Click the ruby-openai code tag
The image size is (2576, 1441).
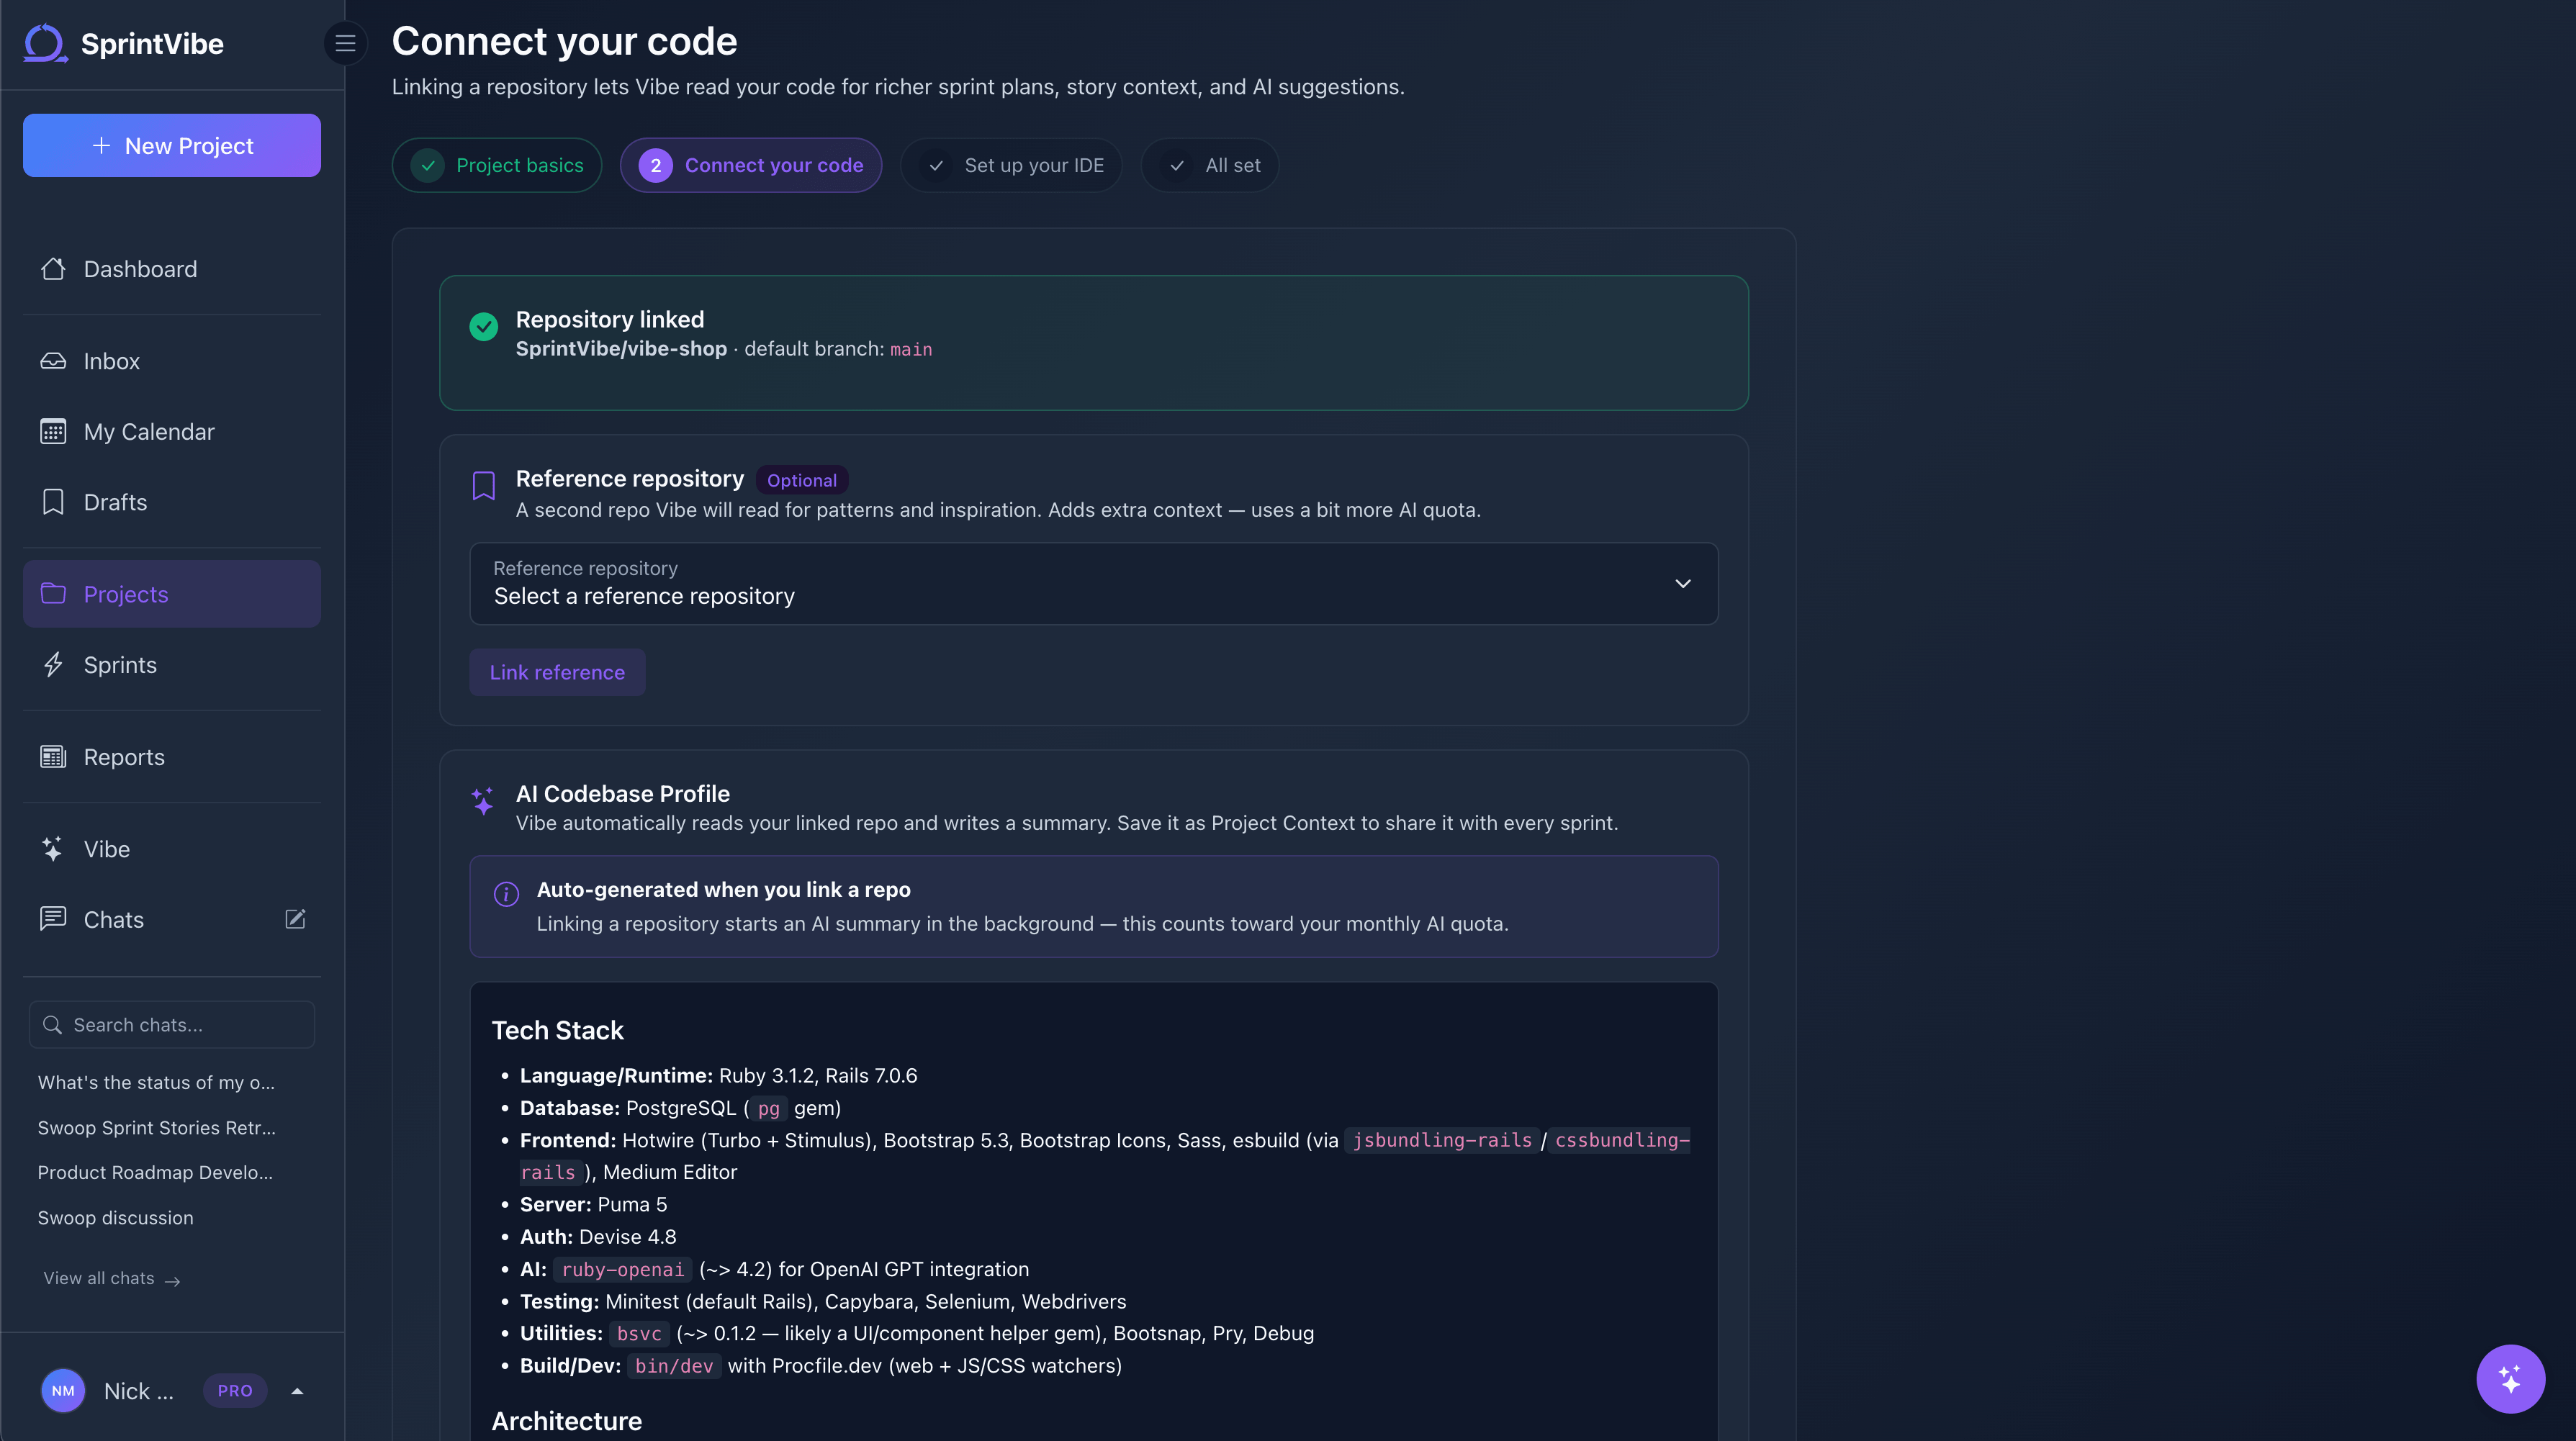click(622, 1269)
